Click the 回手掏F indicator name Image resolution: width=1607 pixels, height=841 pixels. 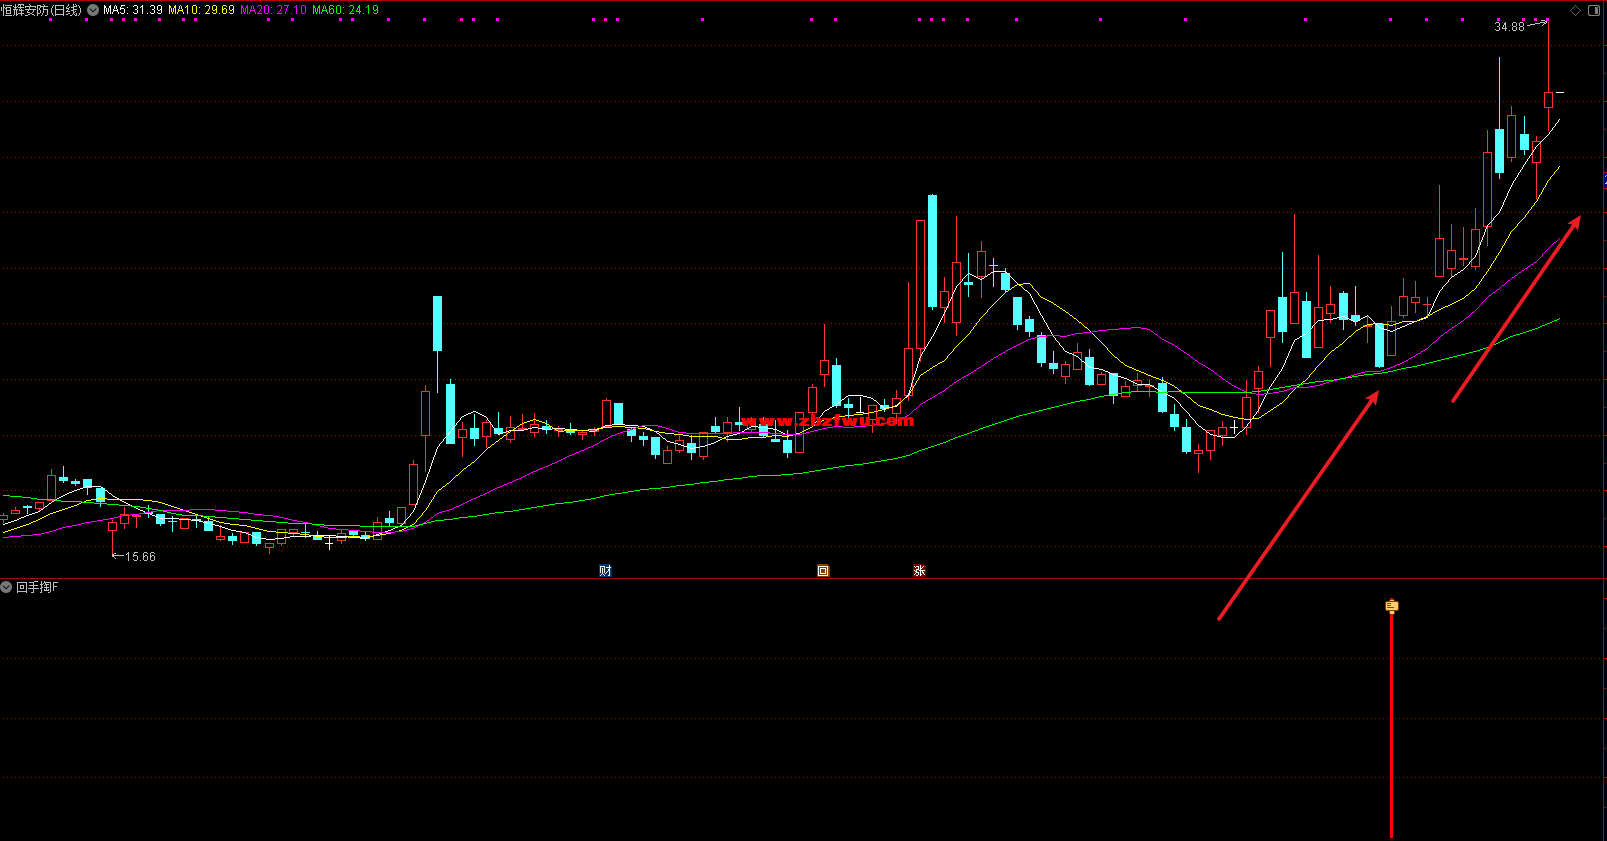point(37,587)
